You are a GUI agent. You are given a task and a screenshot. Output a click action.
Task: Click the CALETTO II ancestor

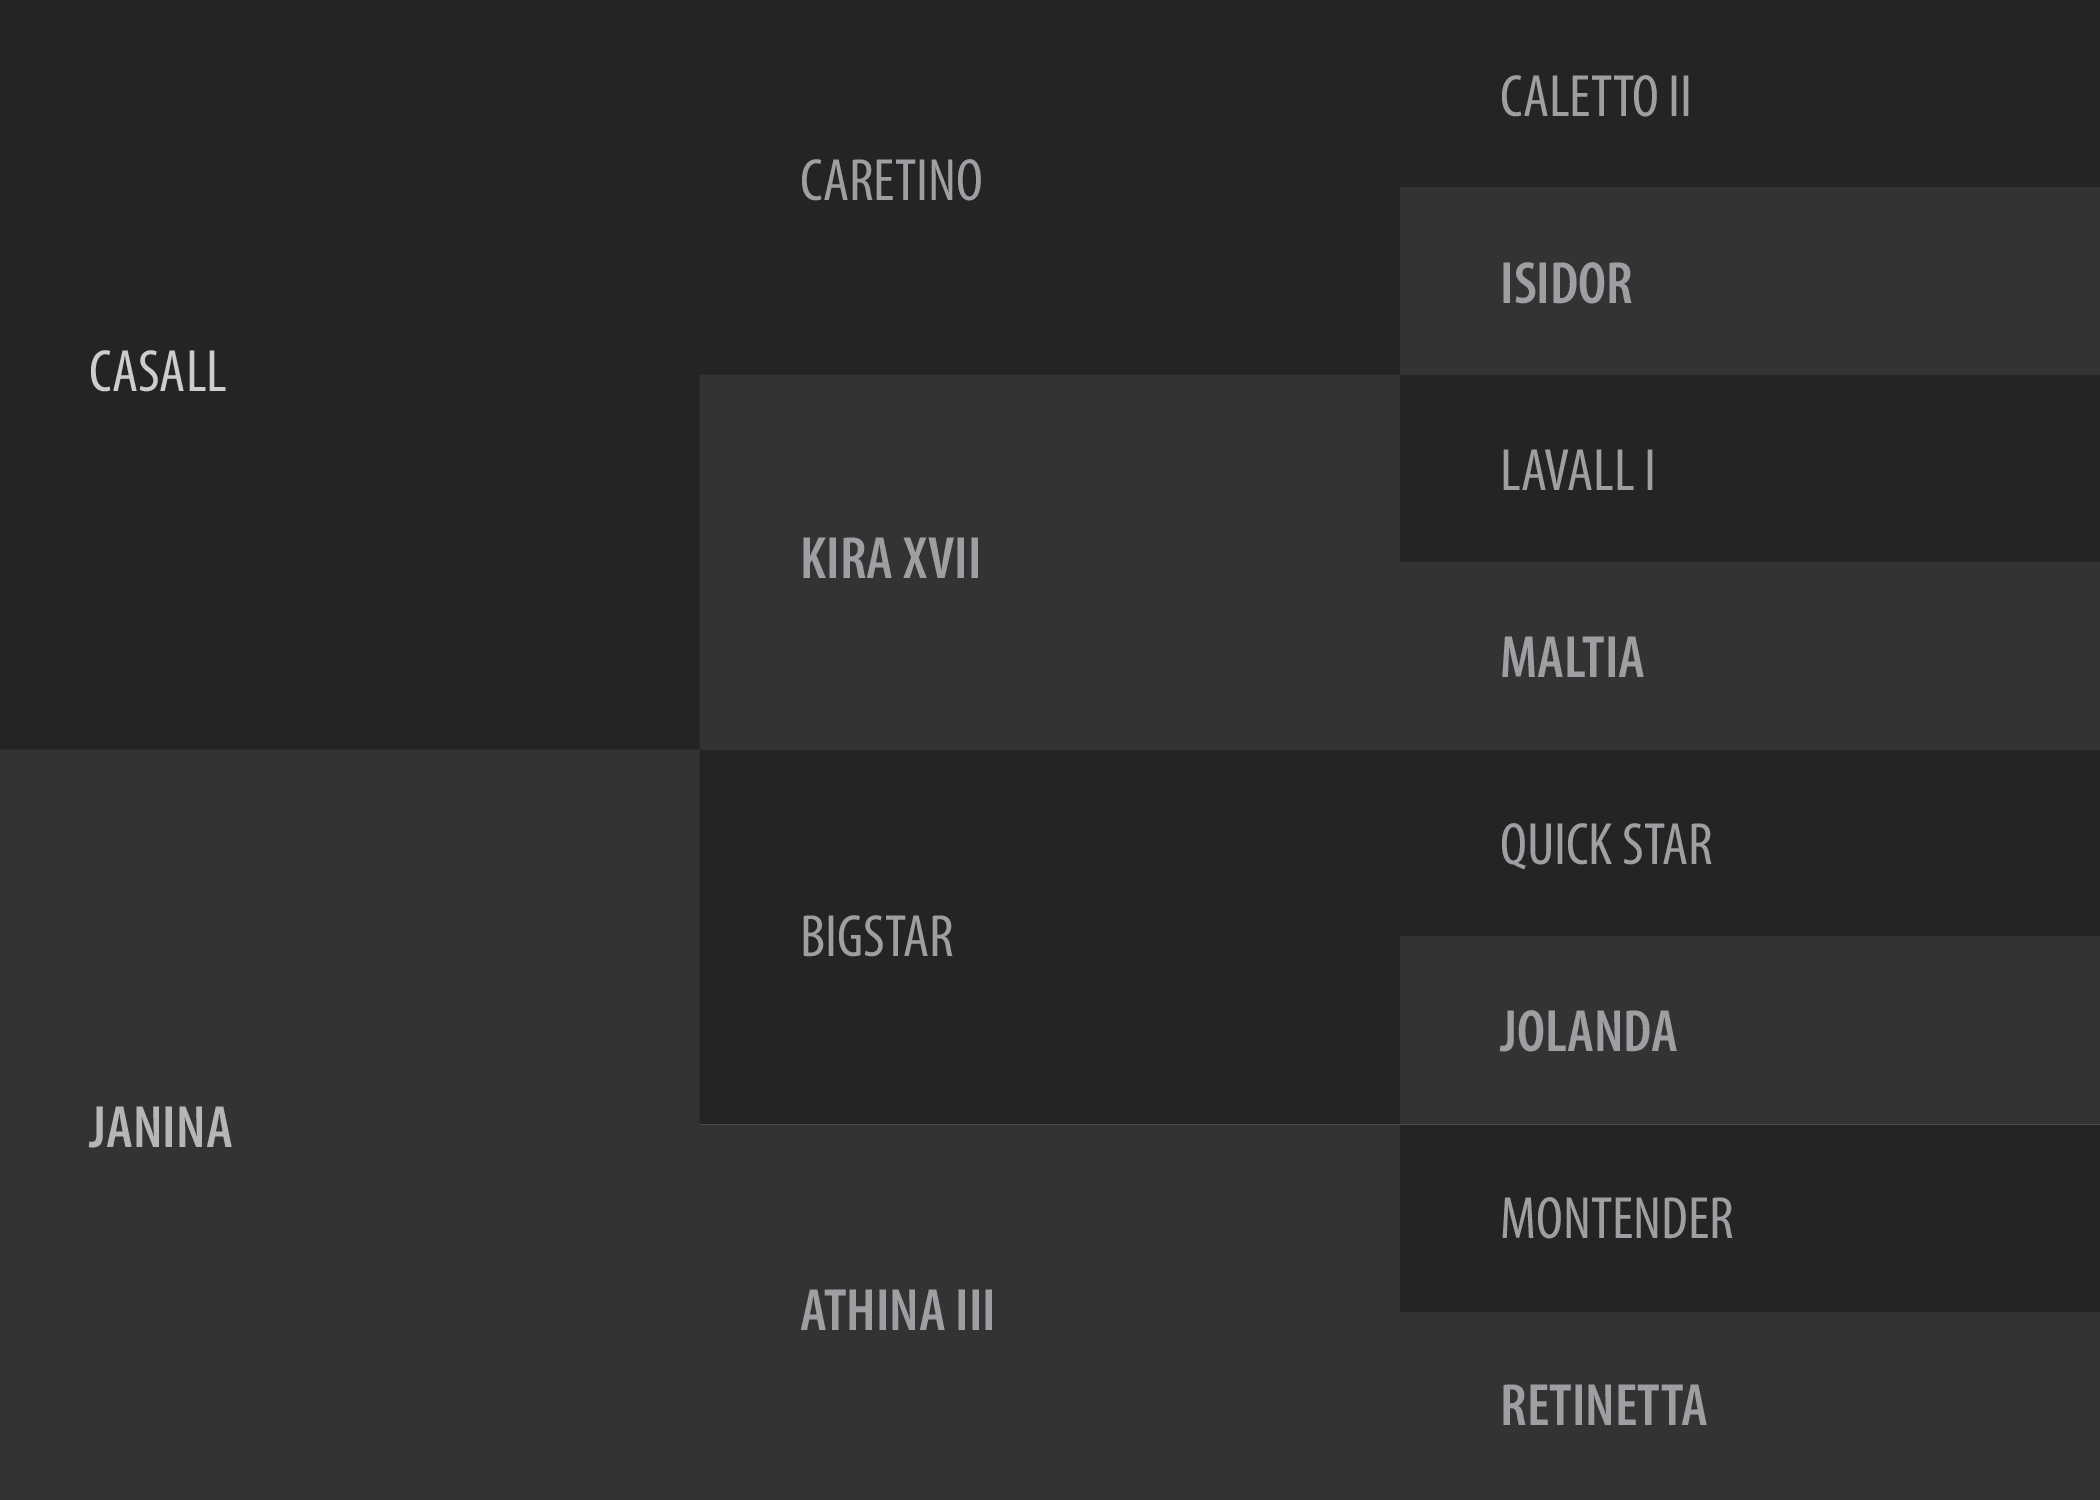pyautogui.click(x=1595, y=97)
